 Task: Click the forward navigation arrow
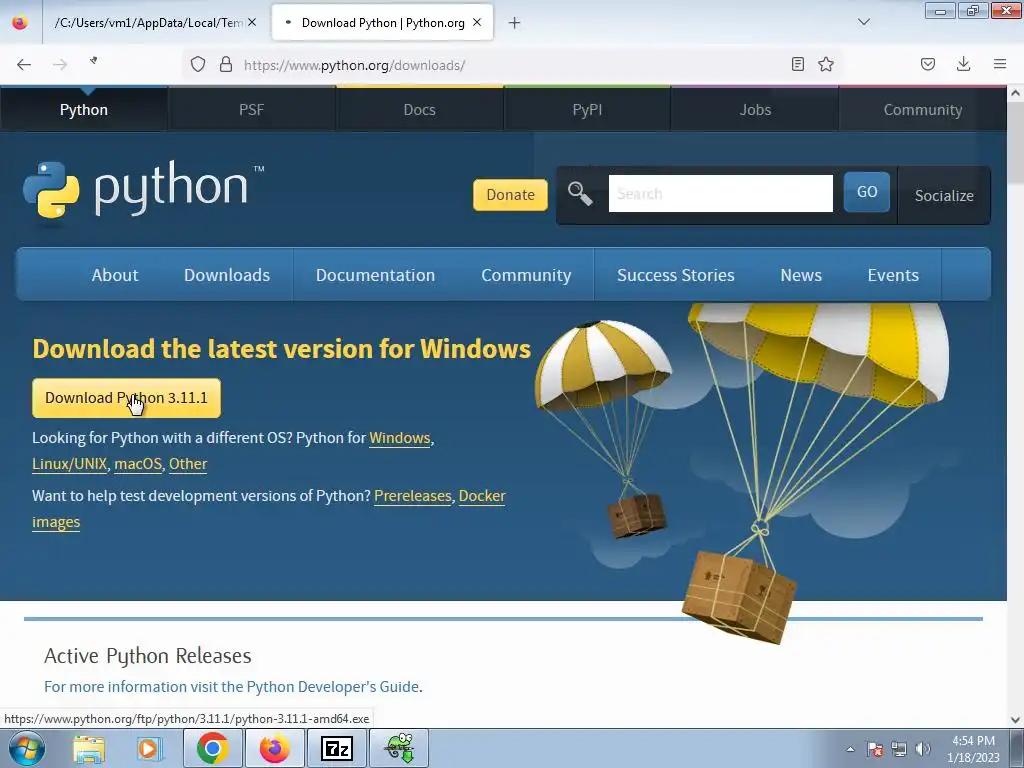click(60, 64)
